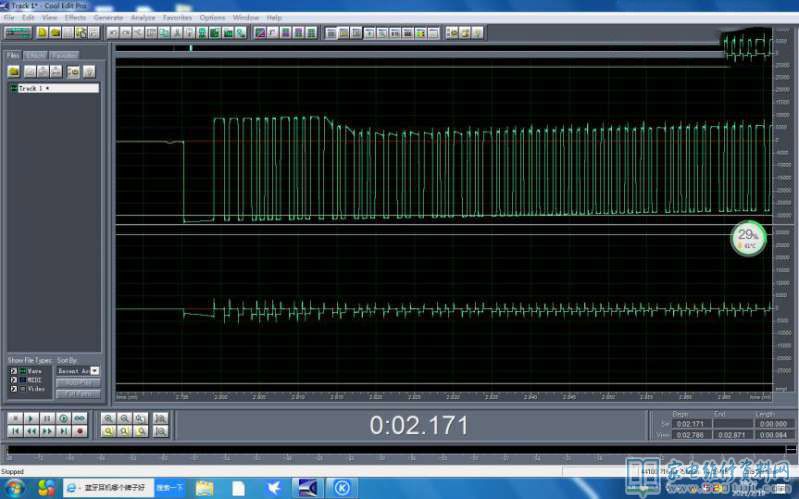Open the Help menu
Image resolution: width=799 pixels, height=499 pixels.
coord(274,17)
